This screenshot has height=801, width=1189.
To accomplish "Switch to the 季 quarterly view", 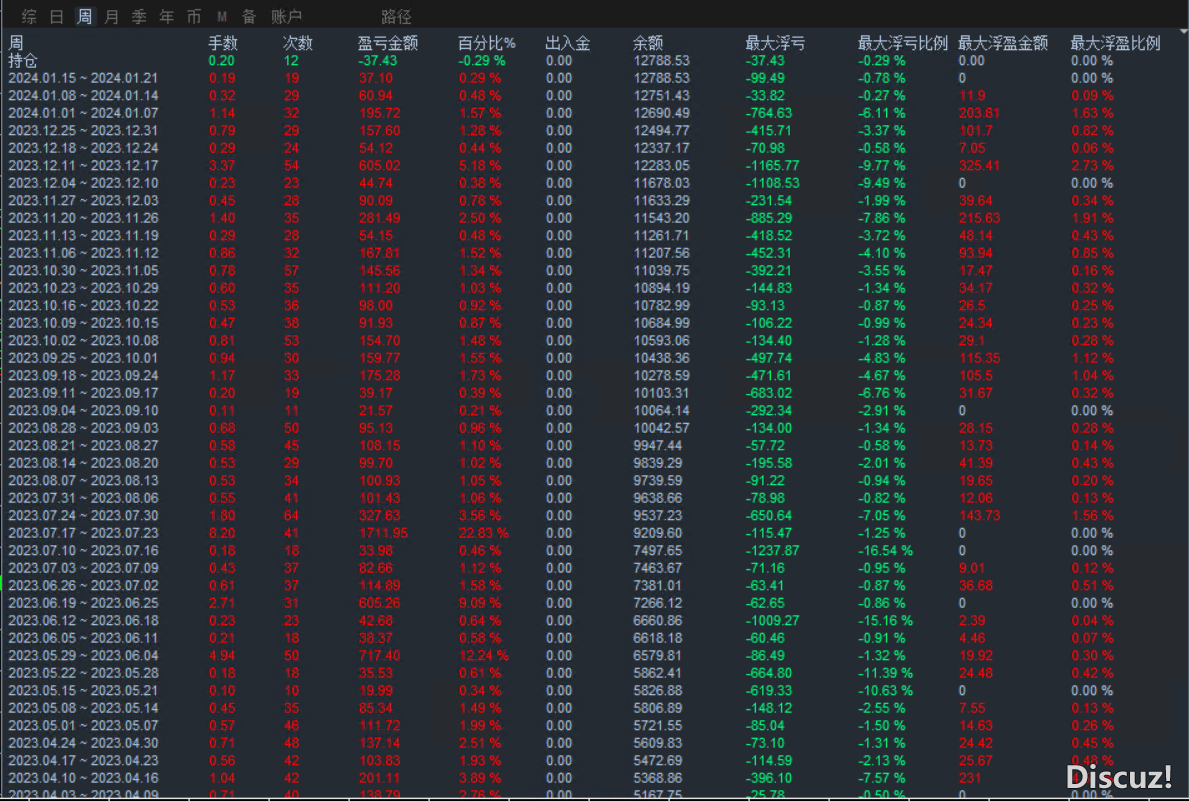I will (x=139, y=17).
